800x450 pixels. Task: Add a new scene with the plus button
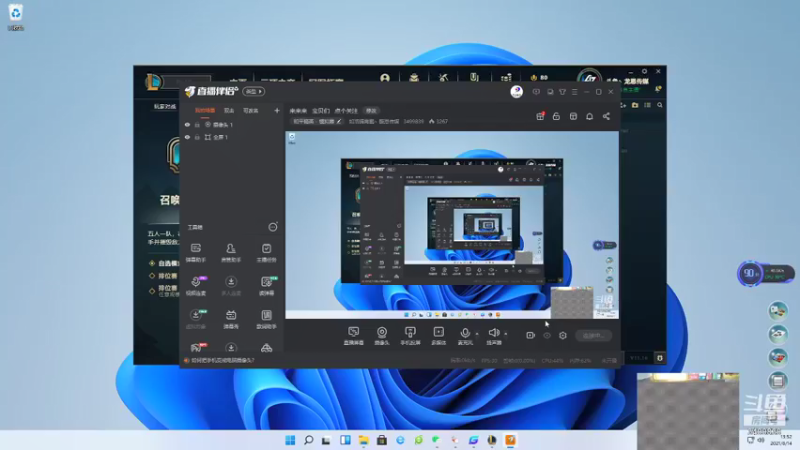click(x=277, y=110)
